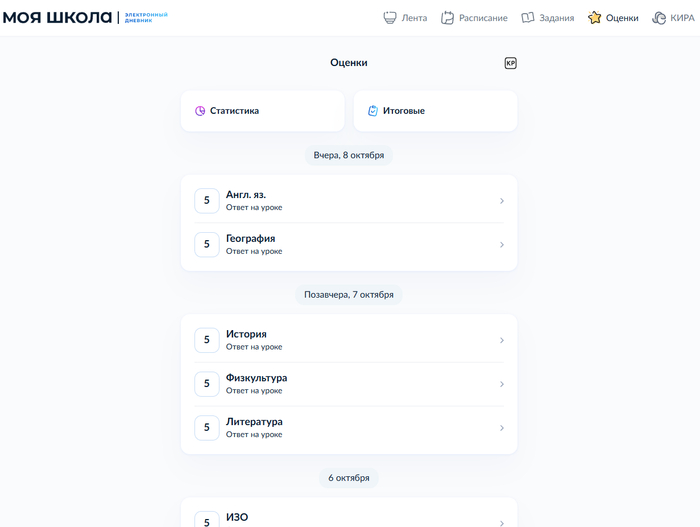
Task: Click the Задания book icon
Action: tap(528, 18)
